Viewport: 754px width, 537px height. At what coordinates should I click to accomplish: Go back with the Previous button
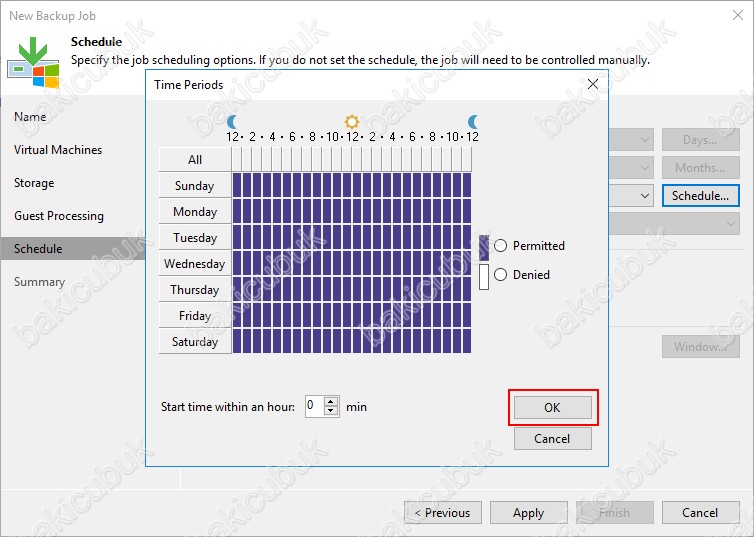443,512
